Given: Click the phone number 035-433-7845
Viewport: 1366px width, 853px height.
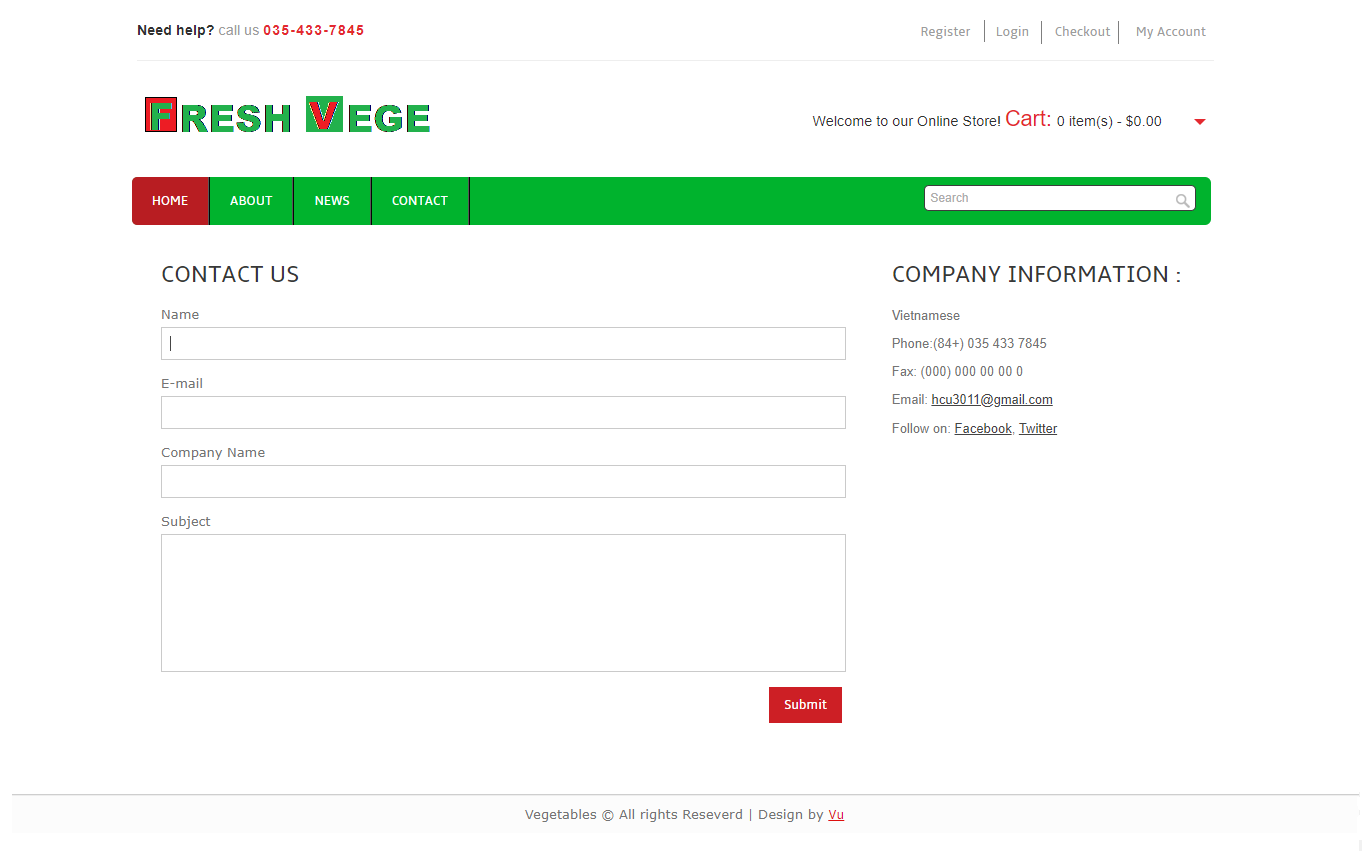Looking at the screenshot, I should coord(314,31).
